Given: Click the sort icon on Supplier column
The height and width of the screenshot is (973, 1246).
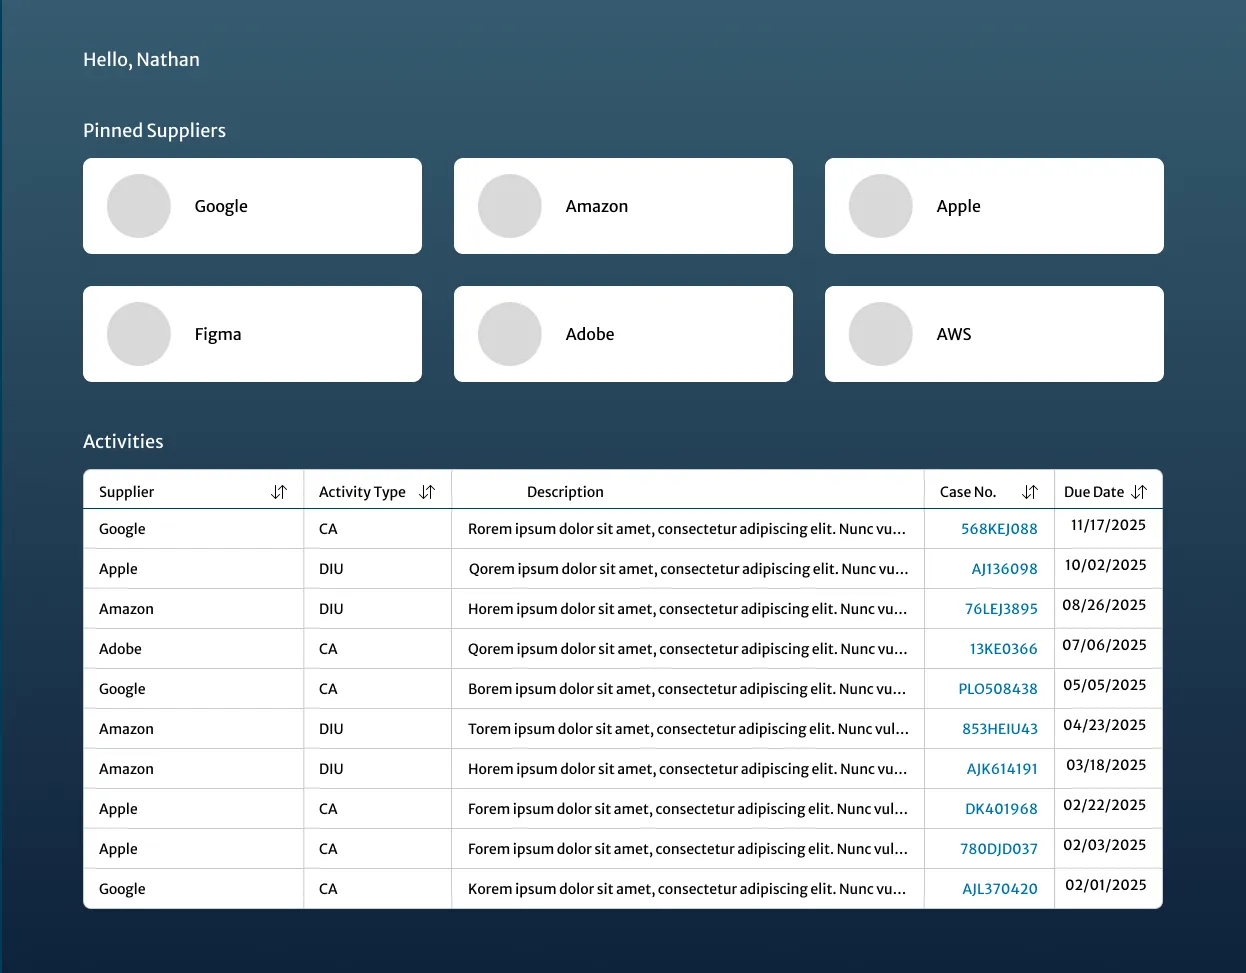Looking at the screenshot, I should [x=278, y=491].
